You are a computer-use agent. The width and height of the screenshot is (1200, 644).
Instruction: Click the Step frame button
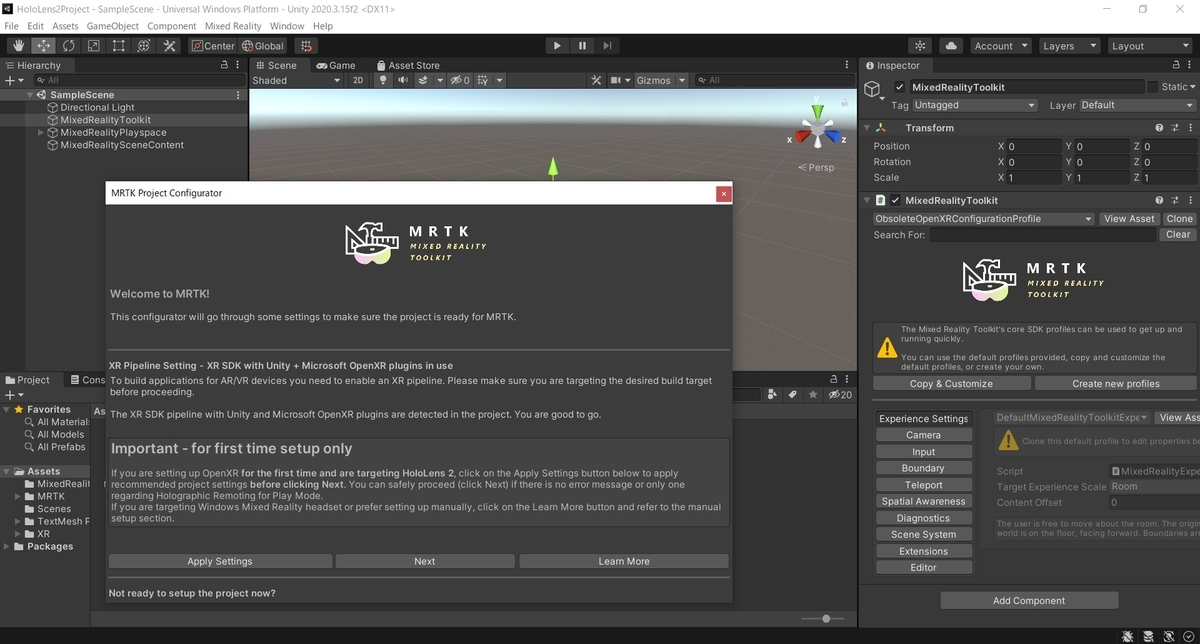coord(607,46)
